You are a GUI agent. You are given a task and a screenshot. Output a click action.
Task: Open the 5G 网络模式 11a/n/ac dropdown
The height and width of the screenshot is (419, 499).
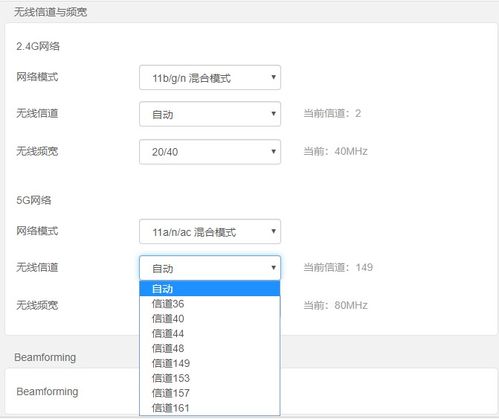pos(210,231)
